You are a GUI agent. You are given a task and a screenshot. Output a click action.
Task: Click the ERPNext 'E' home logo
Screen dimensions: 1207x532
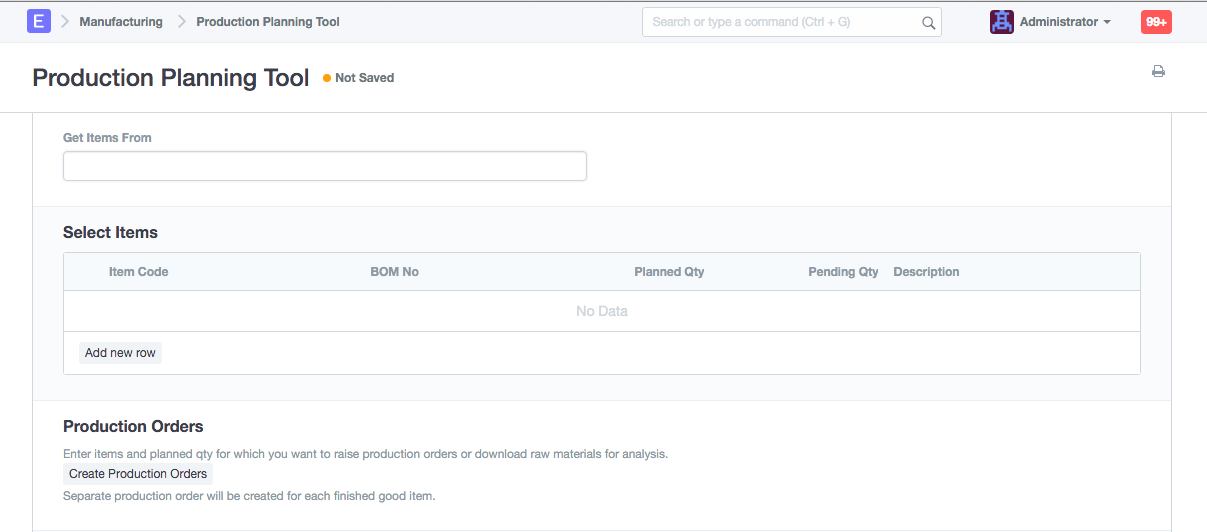point(39,21)
